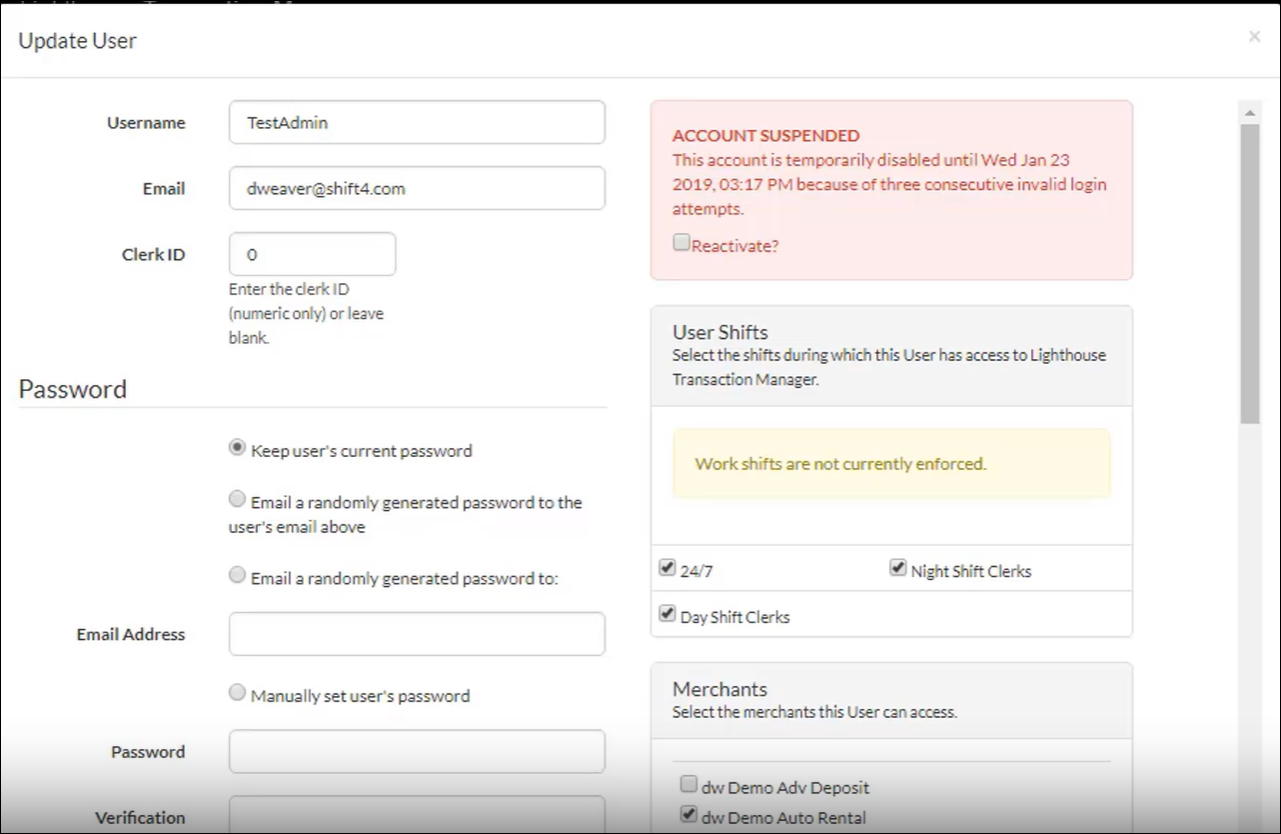
Task: Click the Email field with dweaver@shift4.com
Action: [416, 188]
